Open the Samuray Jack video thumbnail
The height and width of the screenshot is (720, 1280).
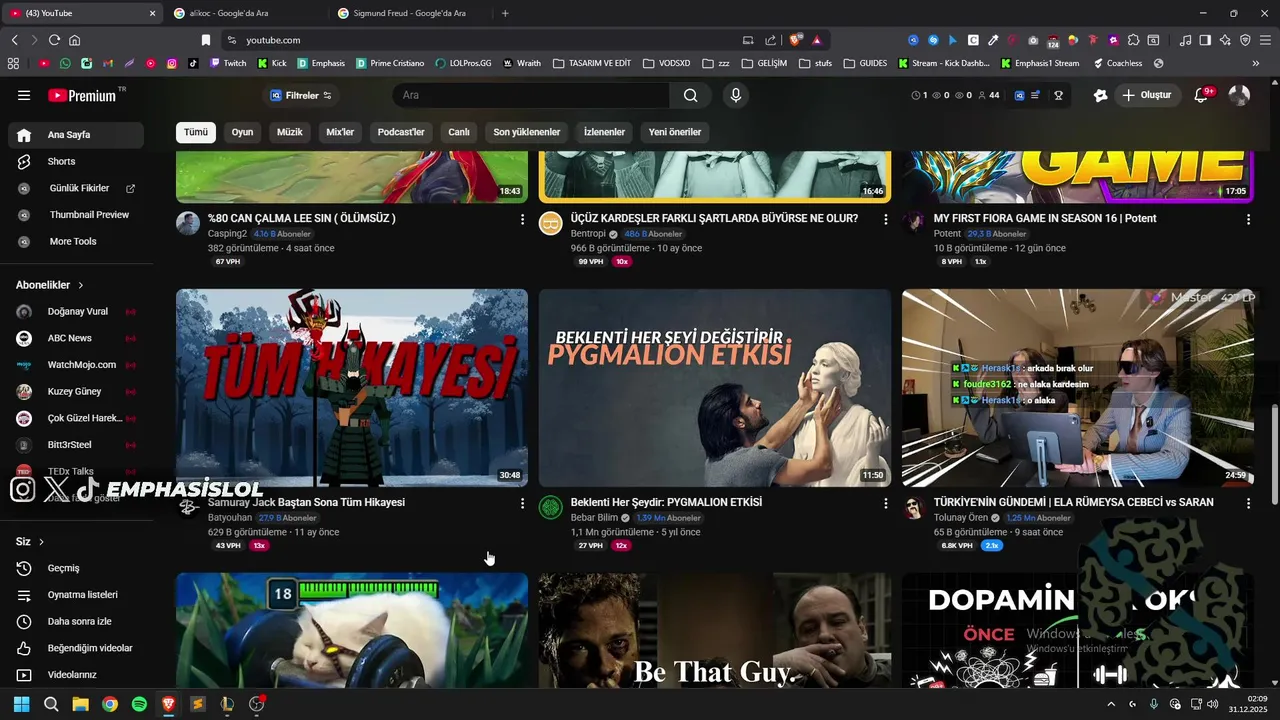tap(352, 388)
